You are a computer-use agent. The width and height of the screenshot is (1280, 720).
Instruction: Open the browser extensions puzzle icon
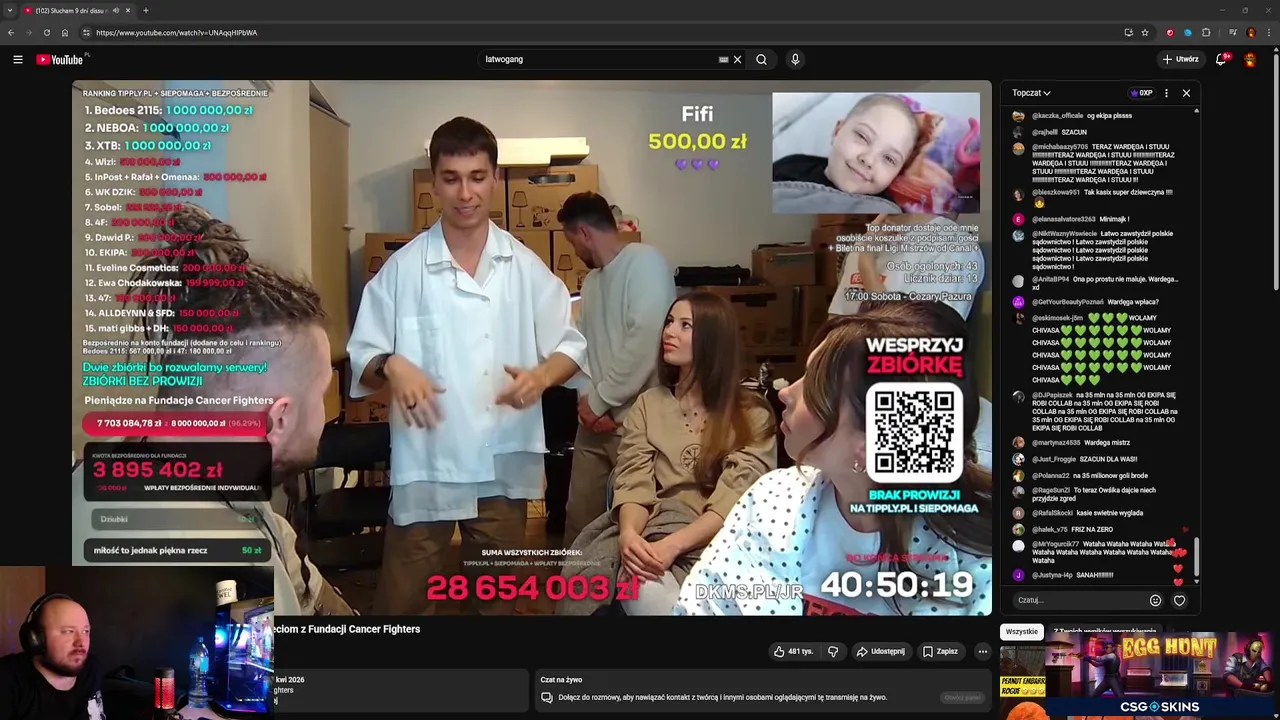pos(1206,33)
